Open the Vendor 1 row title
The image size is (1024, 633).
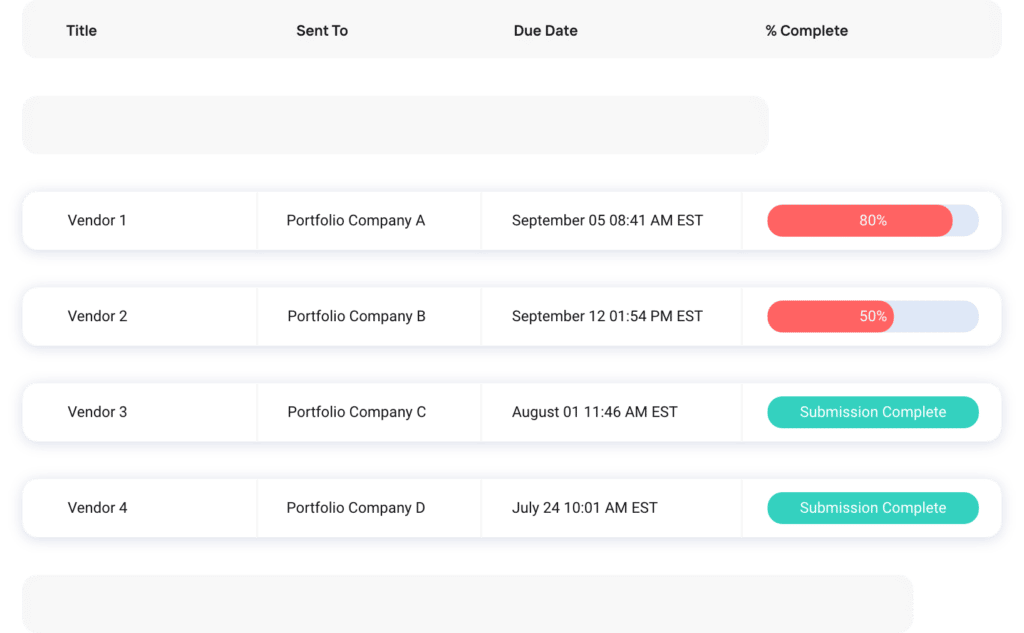point(97,220)
